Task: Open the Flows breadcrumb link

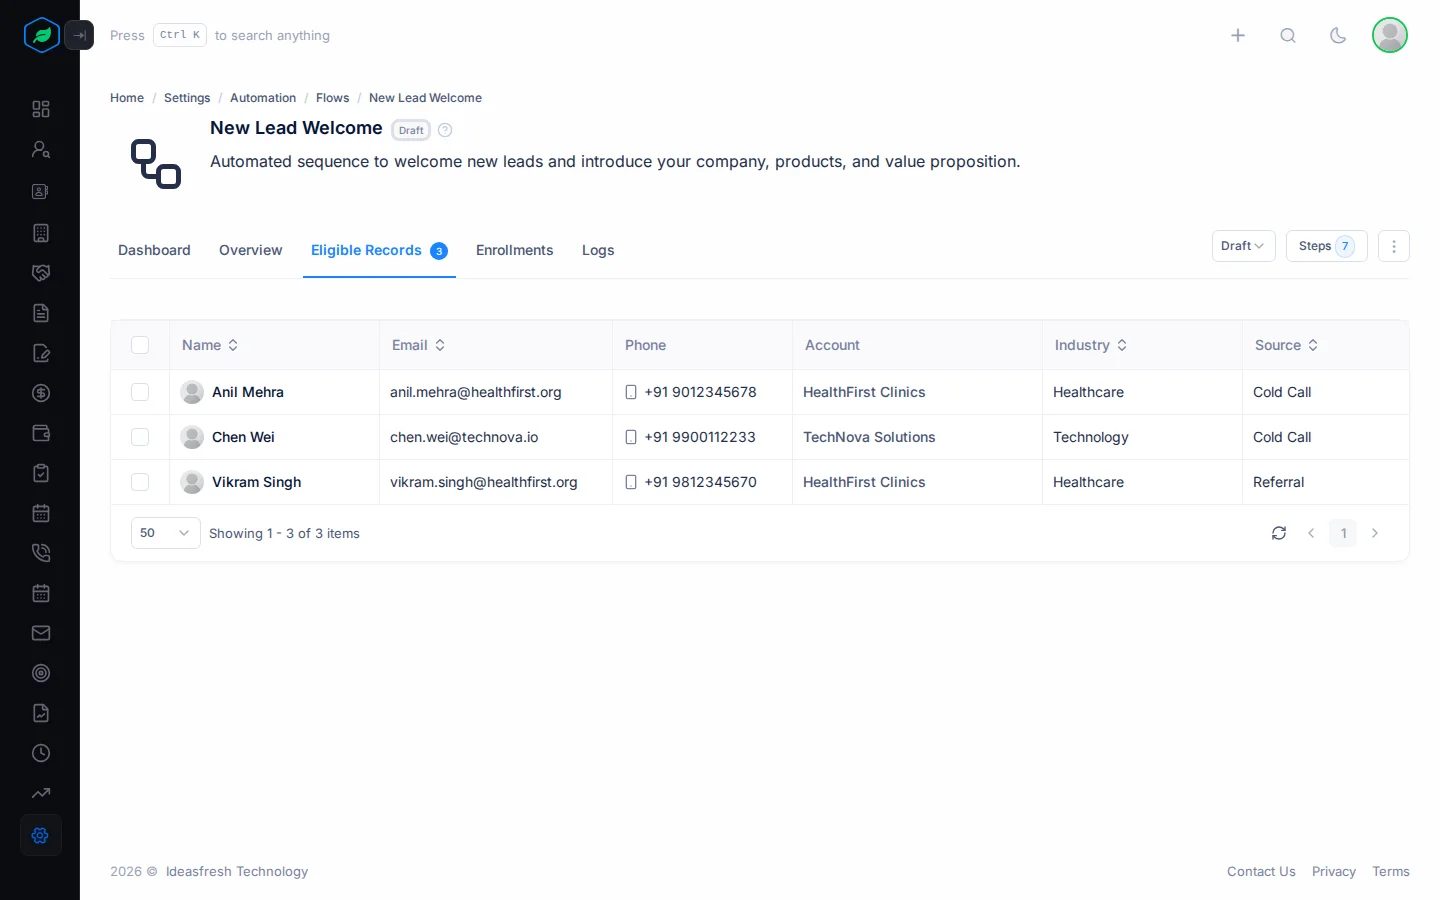Action: click(x=332, y=98)
